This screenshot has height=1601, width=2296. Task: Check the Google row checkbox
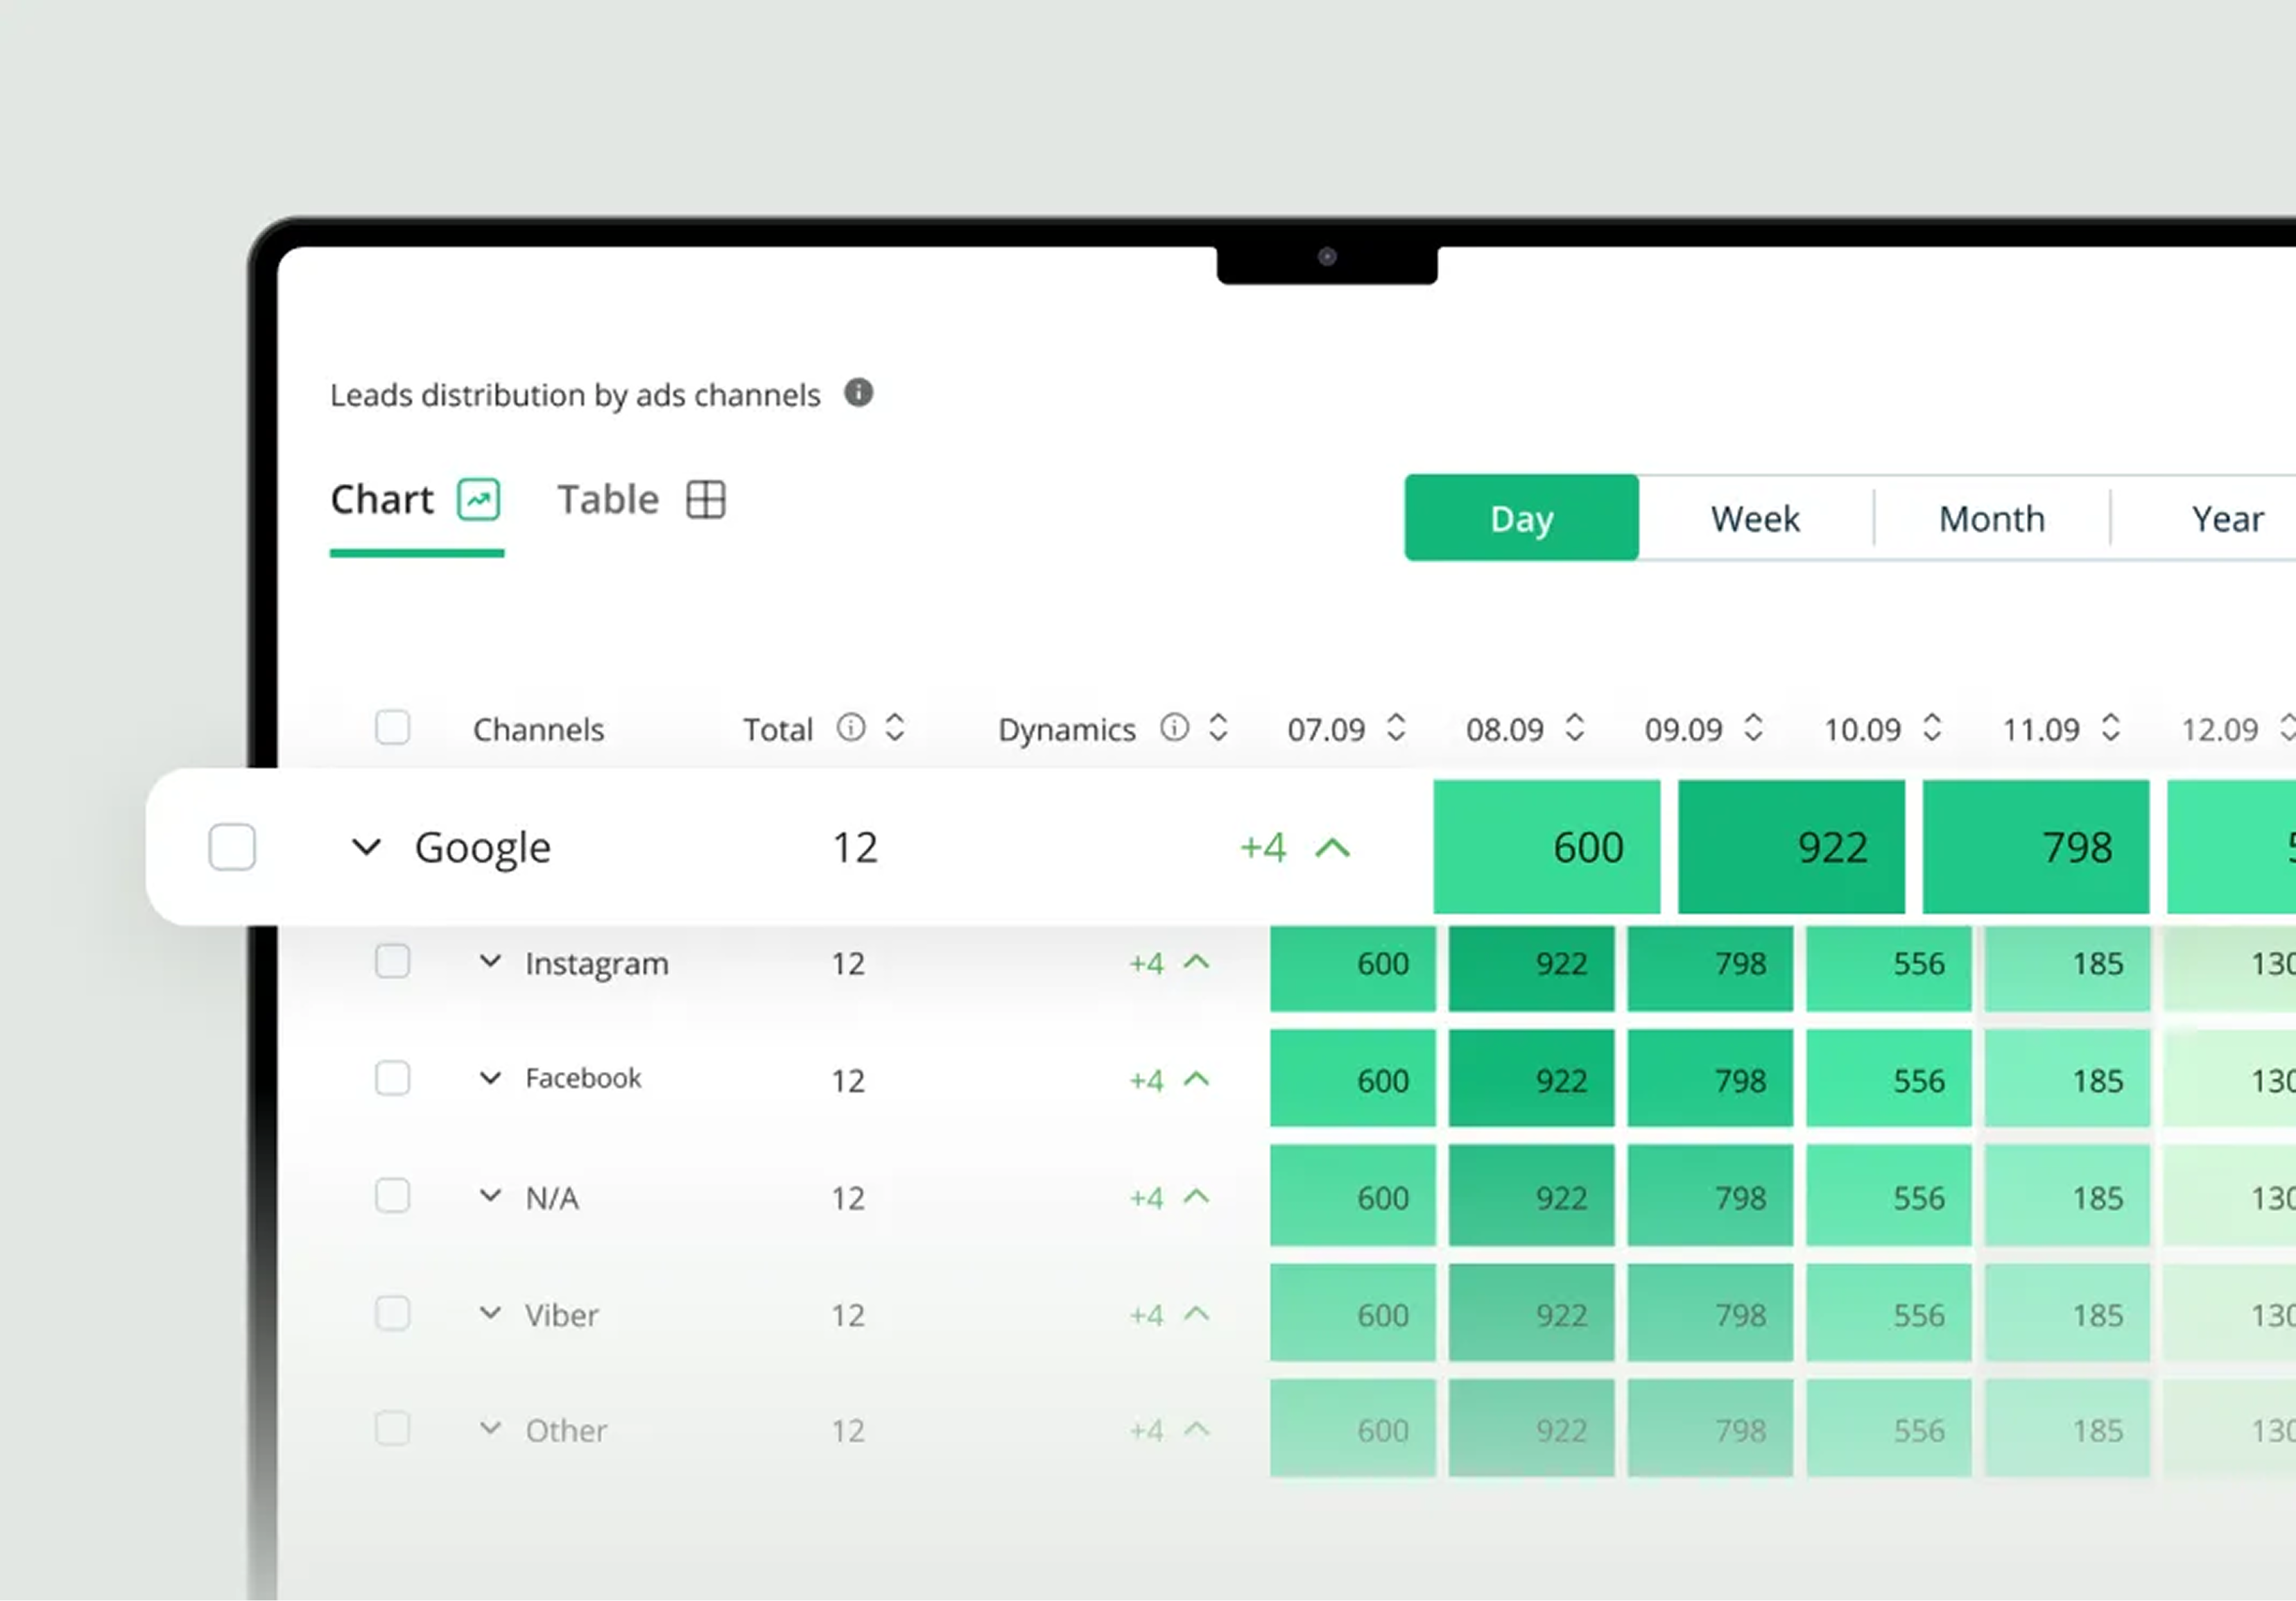point(232,847)
